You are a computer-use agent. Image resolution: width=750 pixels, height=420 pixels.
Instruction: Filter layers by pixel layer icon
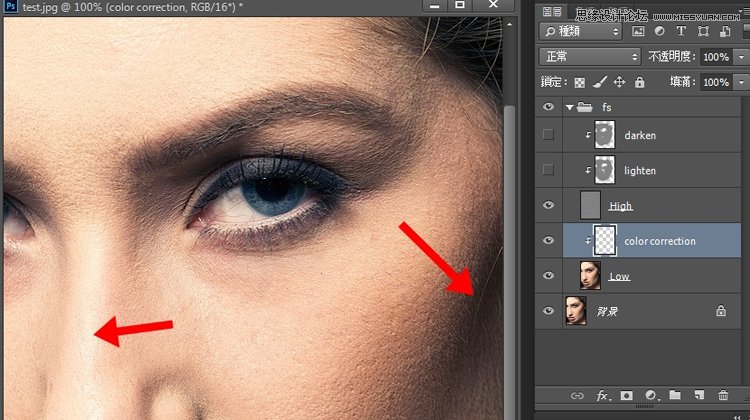[x=638, y=32]
